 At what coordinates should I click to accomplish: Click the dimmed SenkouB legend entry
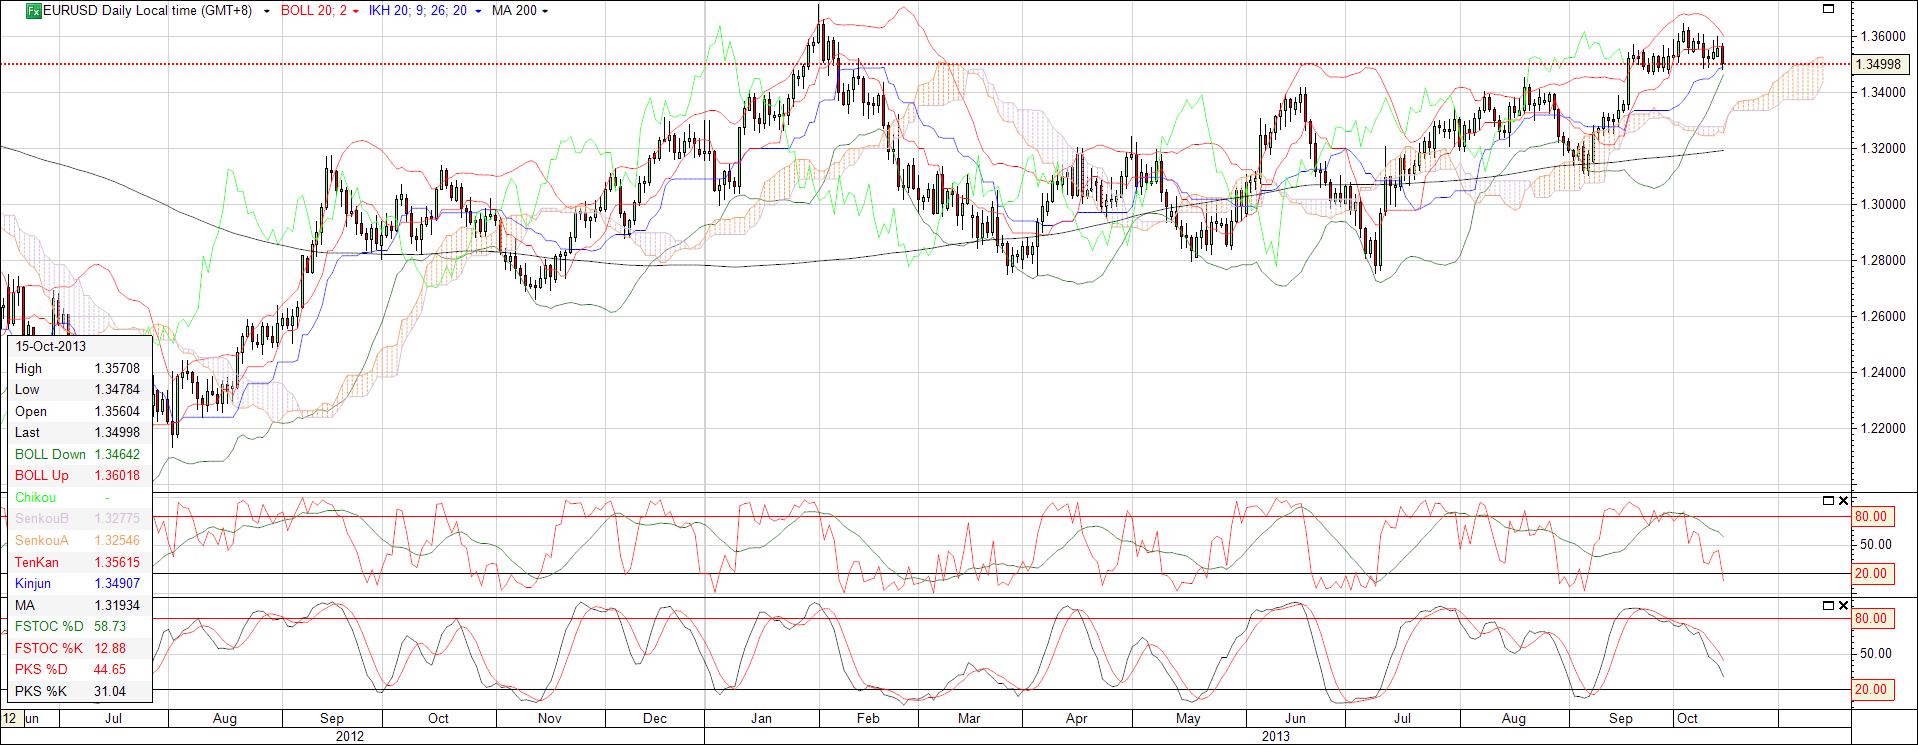click(x=78, y=519)
